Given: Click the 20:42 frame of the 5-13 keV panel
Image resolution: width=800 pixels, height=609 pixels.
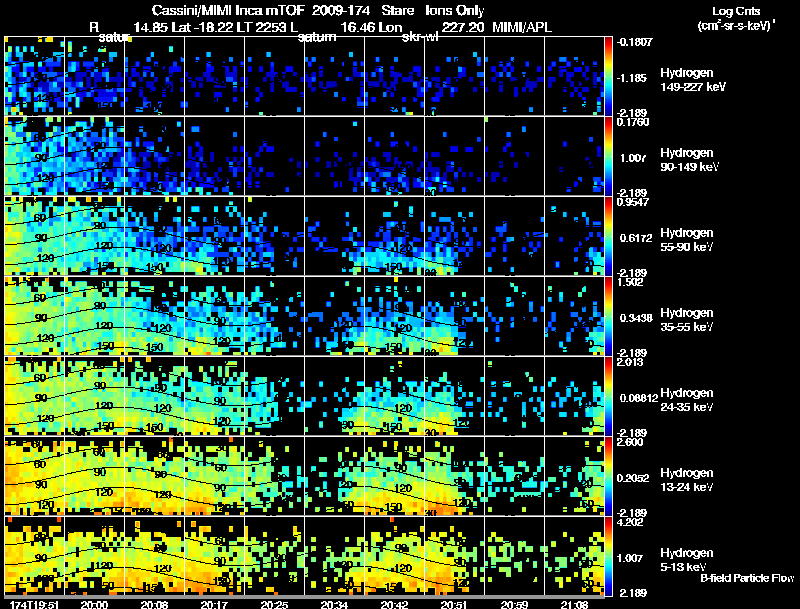Looking at the screenshot, I should pyautogui.click(x=394, y=556).
